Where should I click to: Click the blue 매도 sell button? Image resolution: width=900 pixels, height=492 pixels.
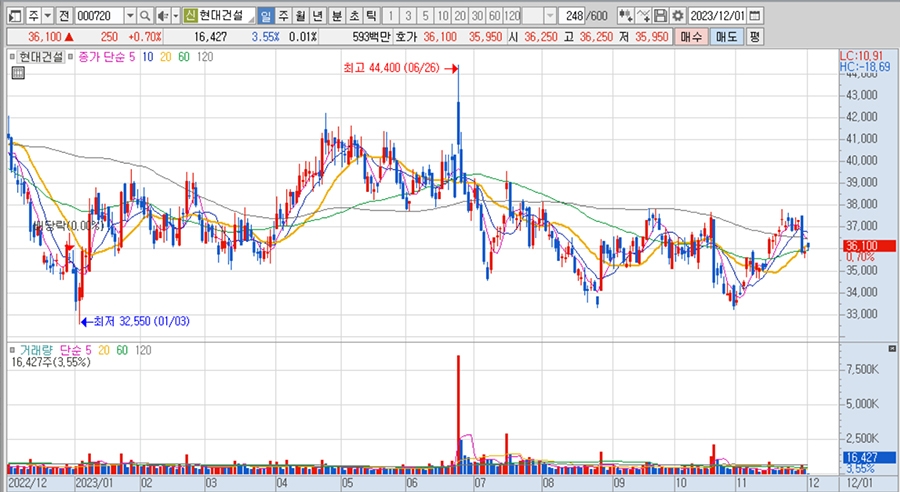(727, 37)
